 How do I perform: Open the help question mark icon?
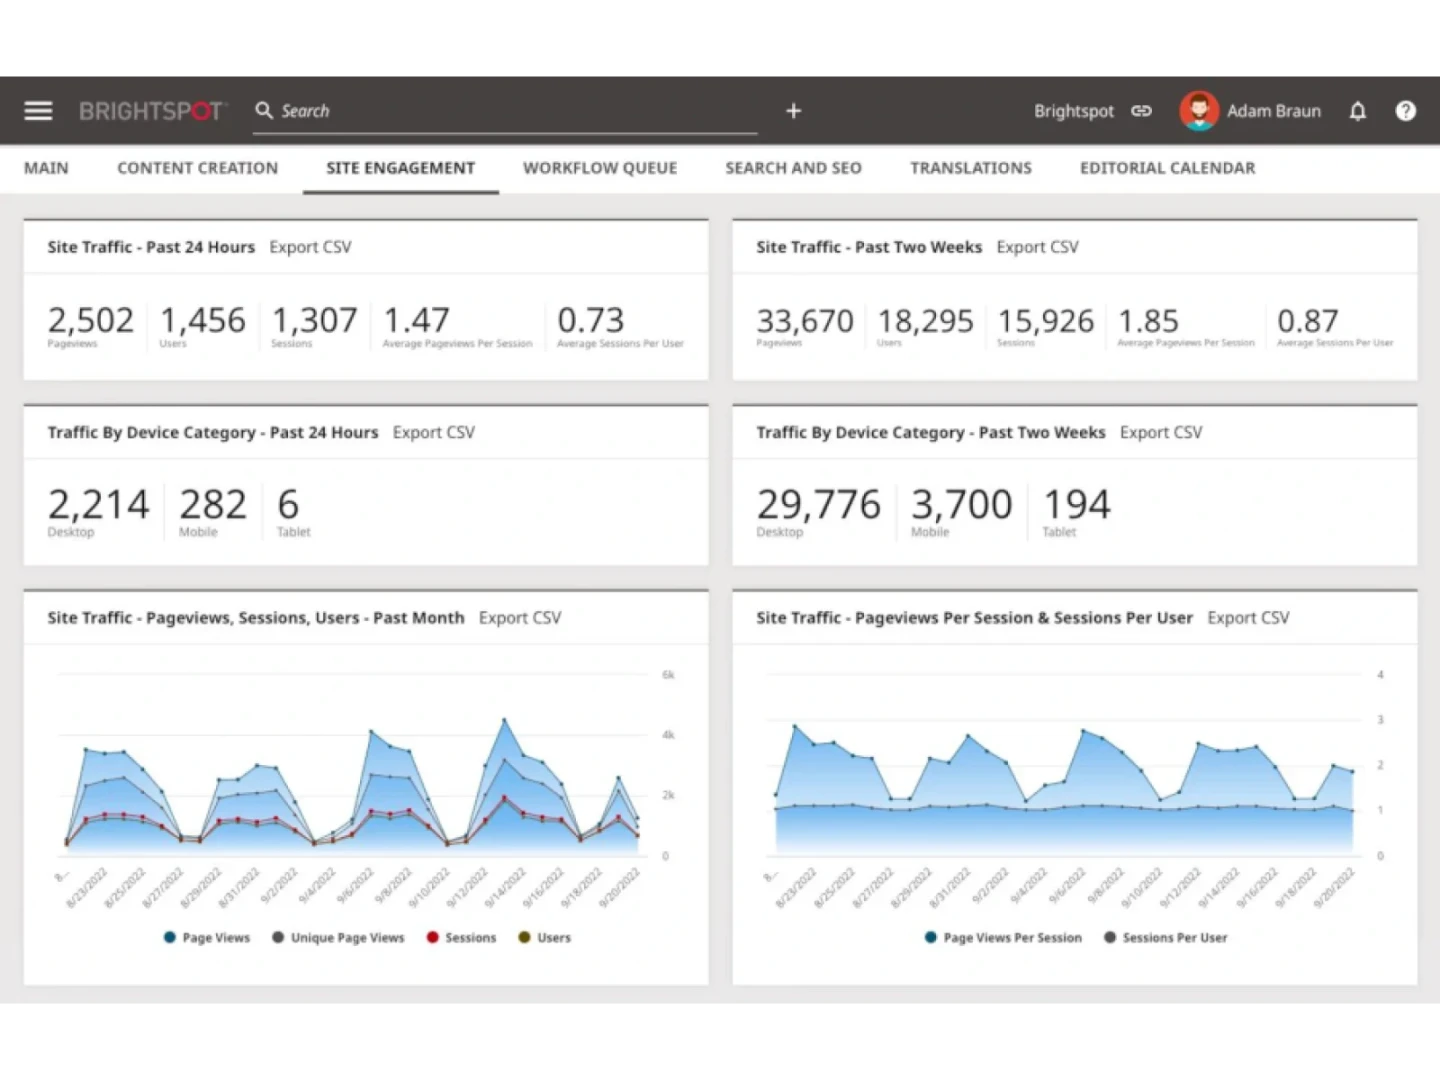1405,111
